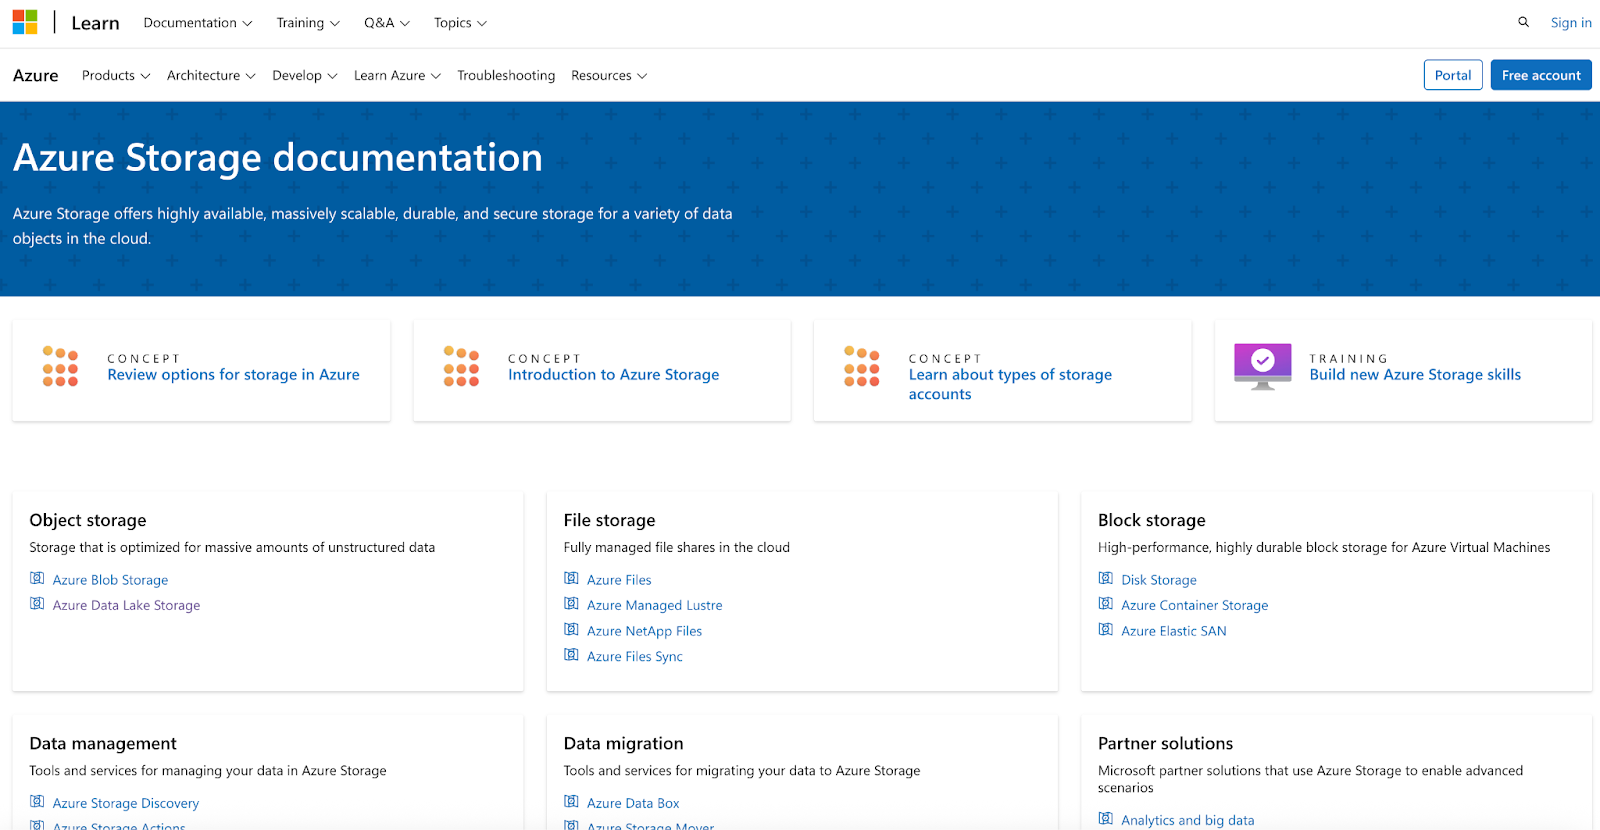Click the document icon next to Azure Managed Lustre
The height and width of the screenshot is (830, 1600).
(x=571, y=604)
